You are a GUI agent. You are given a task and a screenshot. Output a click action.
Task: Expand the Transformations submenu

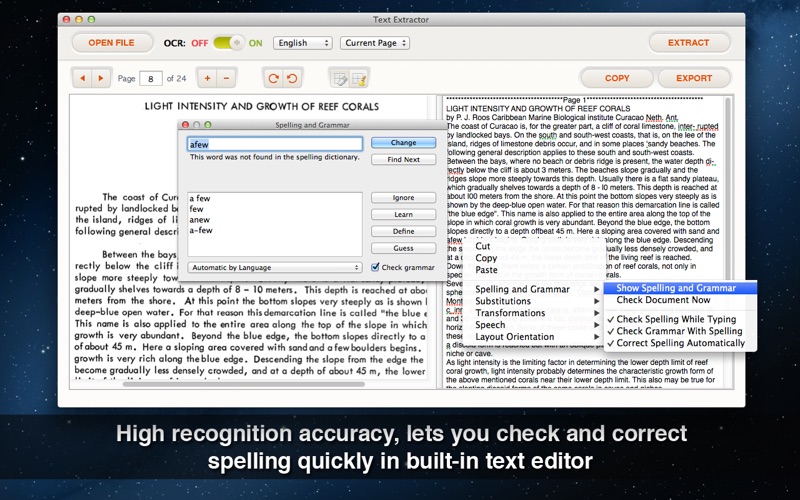pyautogui.click(x=536, y=313)
